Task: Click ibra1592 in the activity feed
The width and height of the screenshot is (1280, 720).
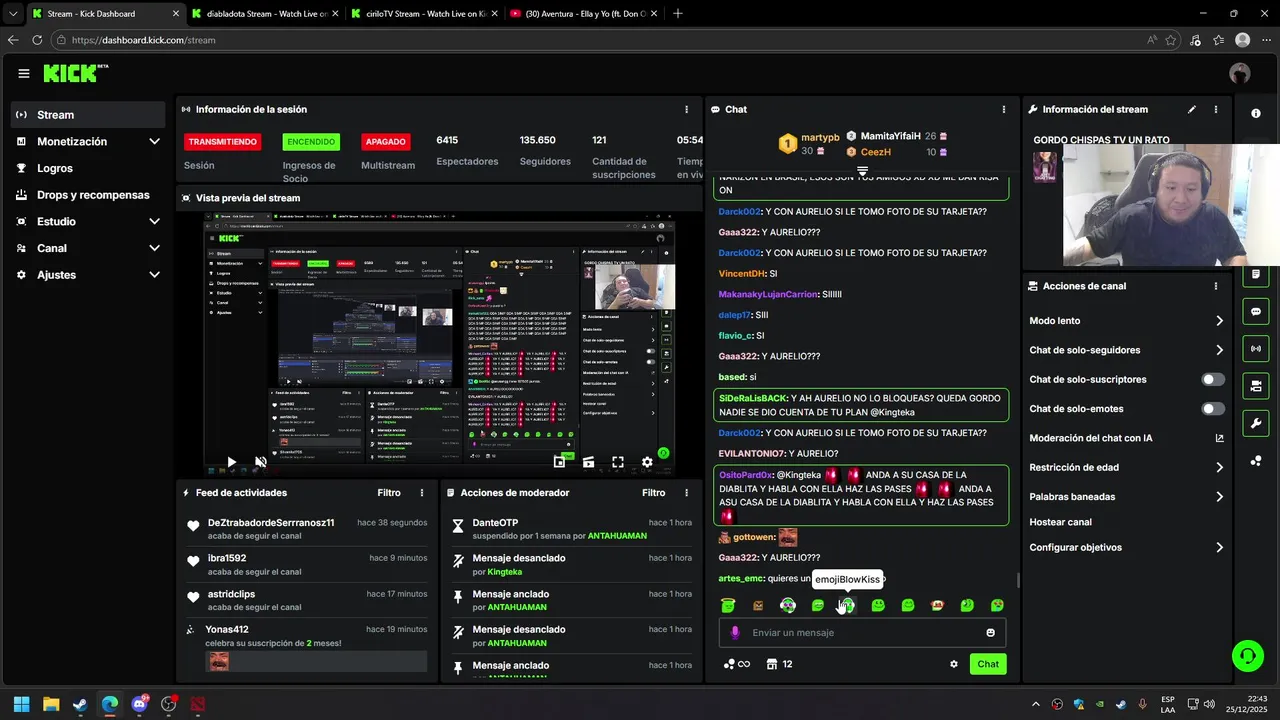Action: point(227,558)
